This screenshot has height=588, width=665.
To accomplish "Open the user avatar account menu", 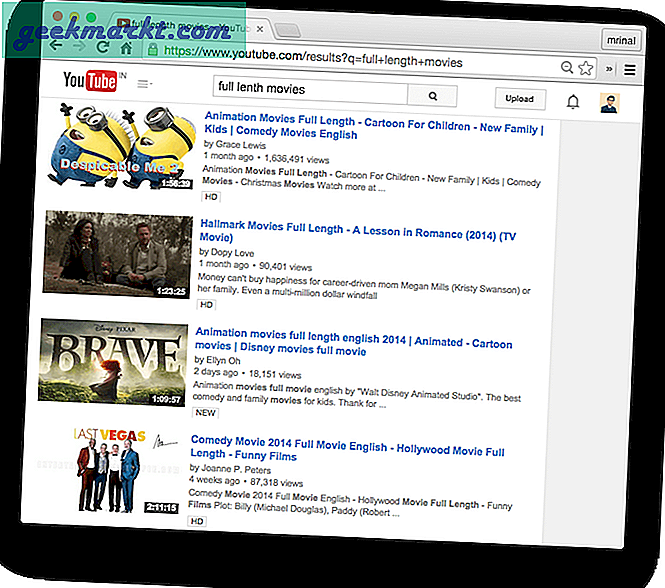I will (609, 102).
